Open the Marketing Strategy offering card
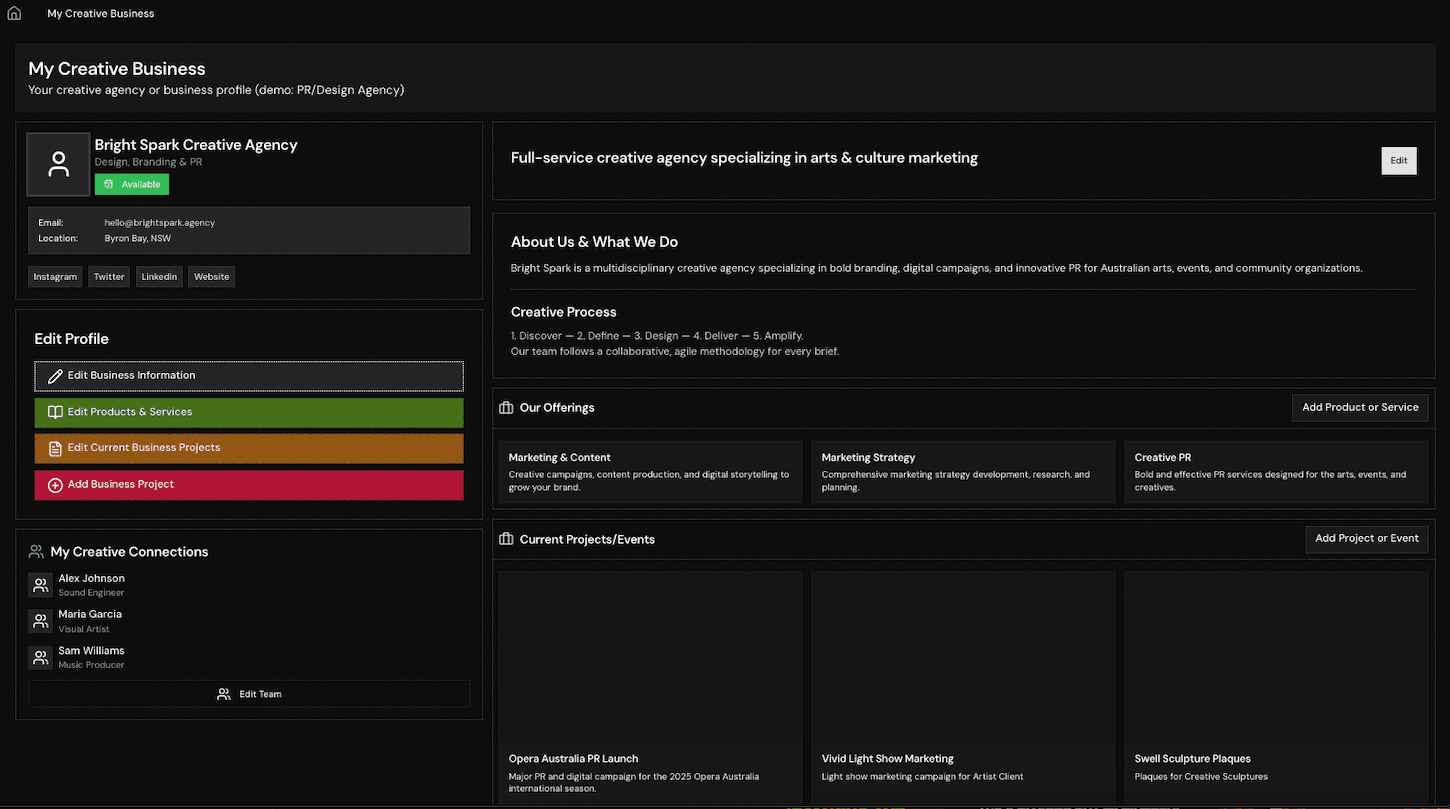1450x809 pixels. (963, 472)
